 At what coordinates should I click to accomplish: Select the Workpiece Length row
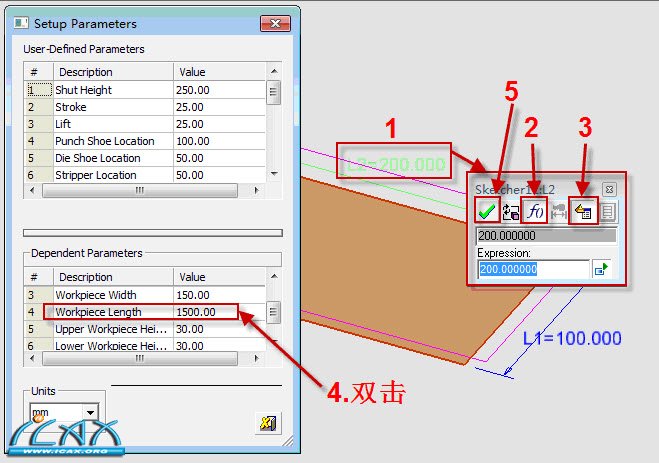145,312
